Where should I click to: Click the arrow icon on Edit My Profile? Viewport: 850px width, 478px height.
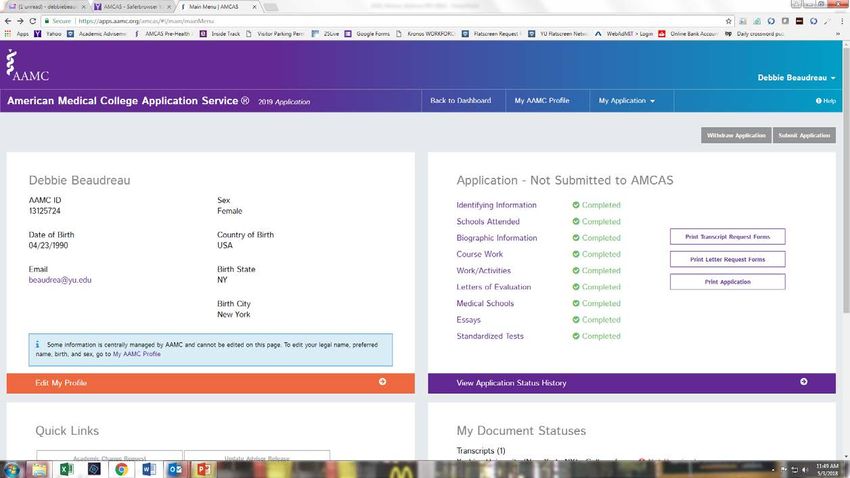pos(382,382)
